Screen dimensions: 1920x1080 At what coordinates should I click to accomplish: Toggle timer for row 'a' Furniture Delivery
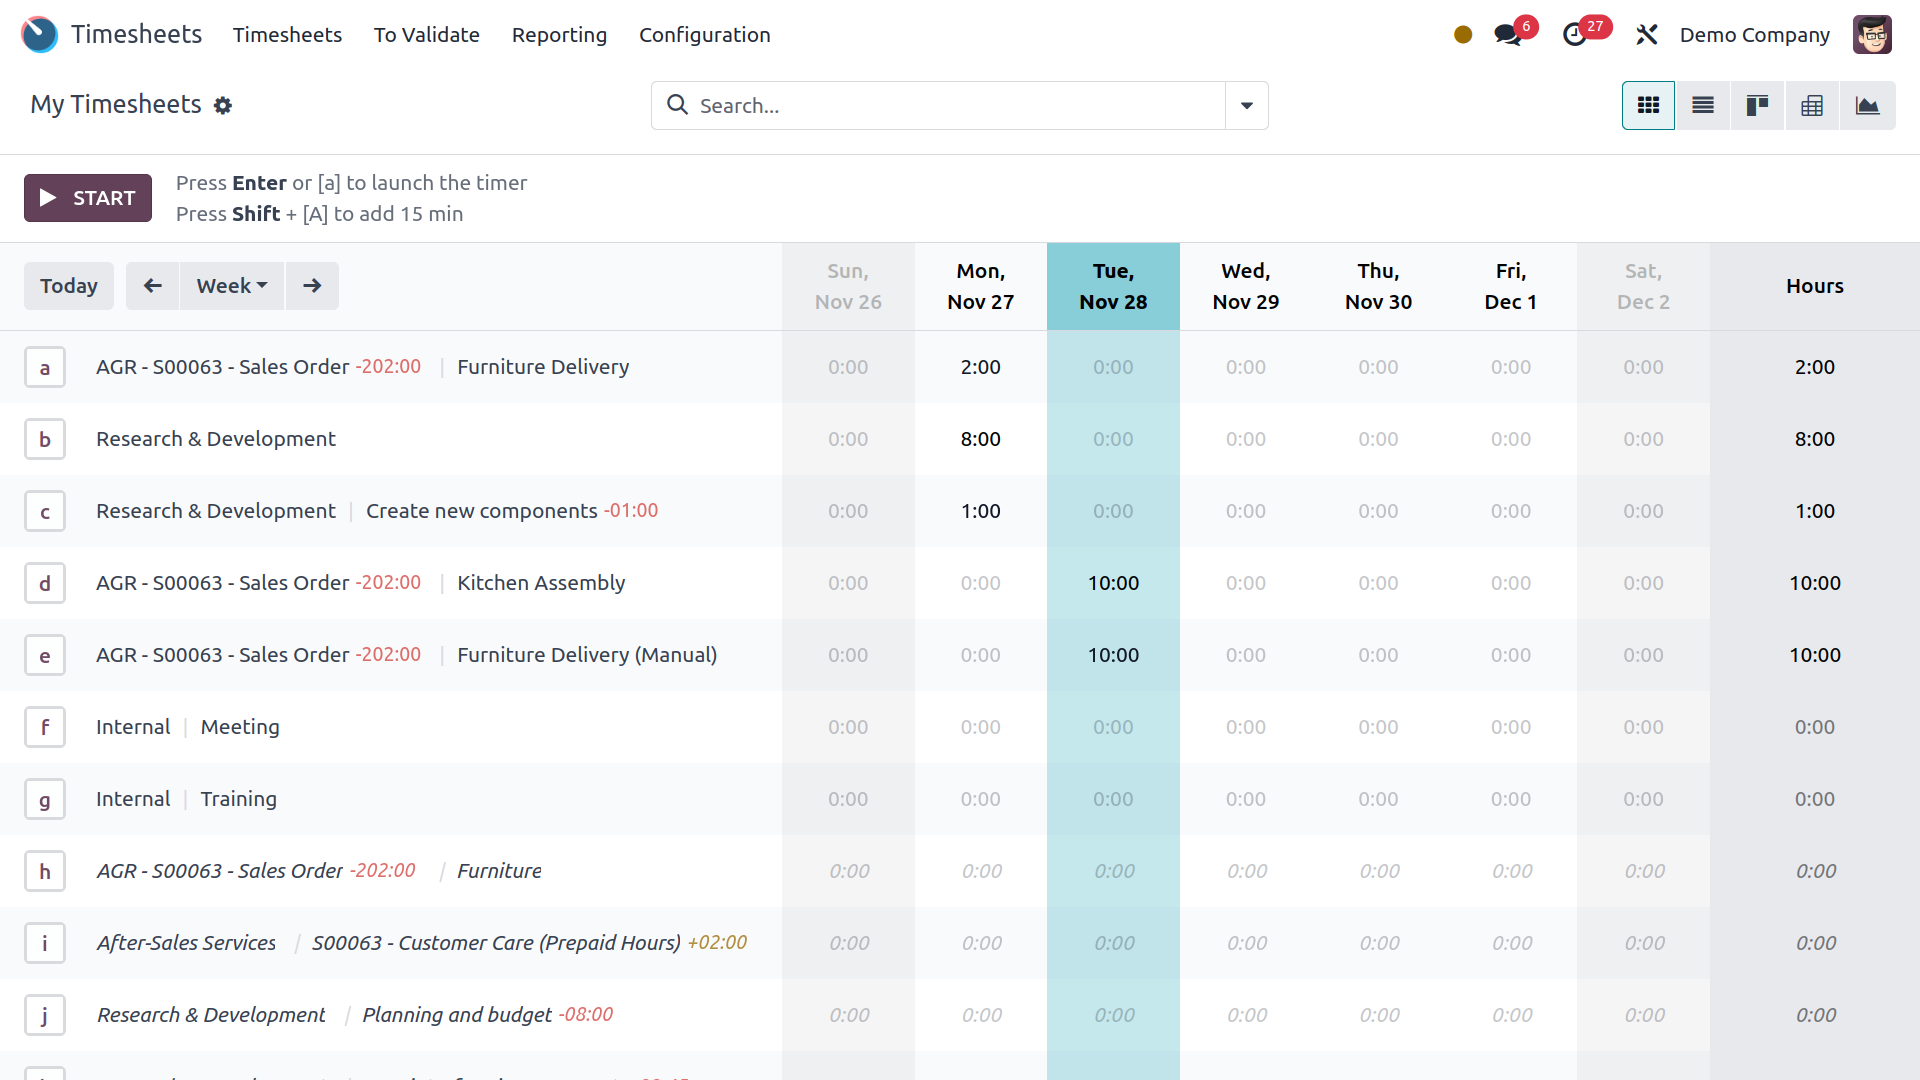click(45, 368)
